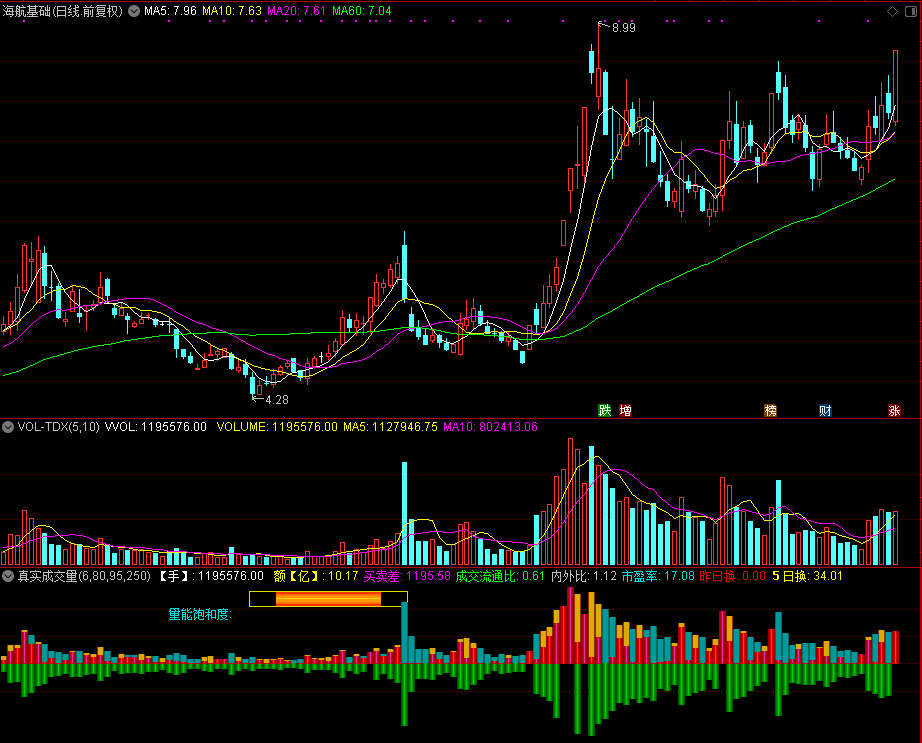Click the 昨日换: 0.00 value

click(x=733, y=576)
